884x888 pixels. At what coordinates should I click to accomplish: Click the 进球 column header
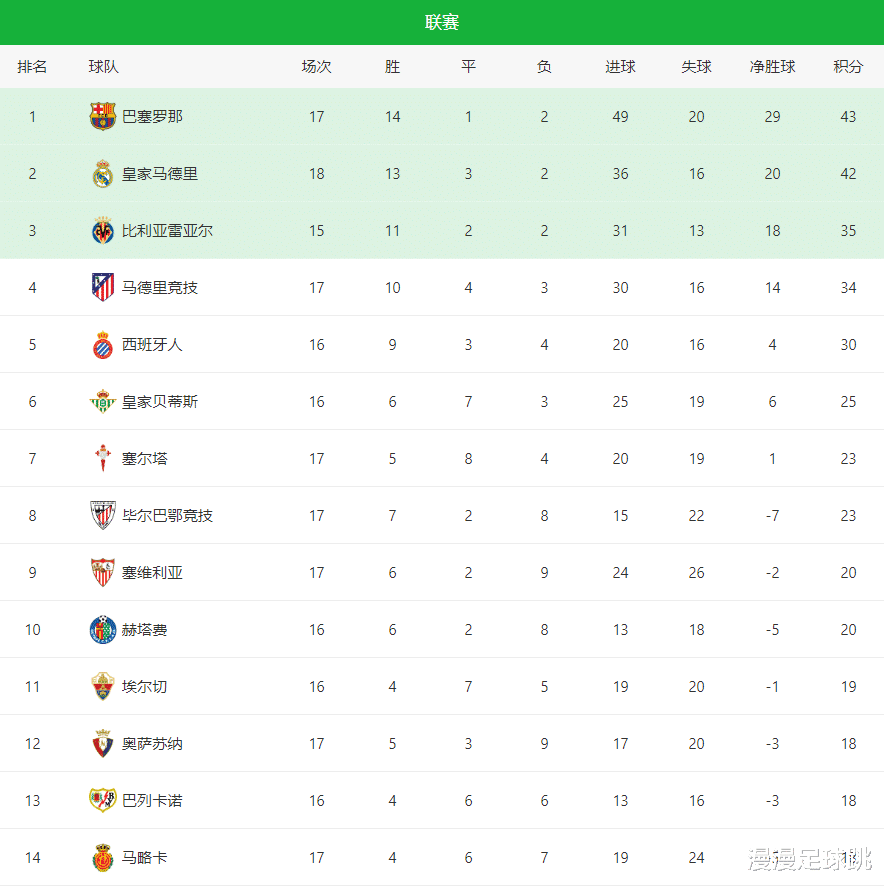coord(620,67)
